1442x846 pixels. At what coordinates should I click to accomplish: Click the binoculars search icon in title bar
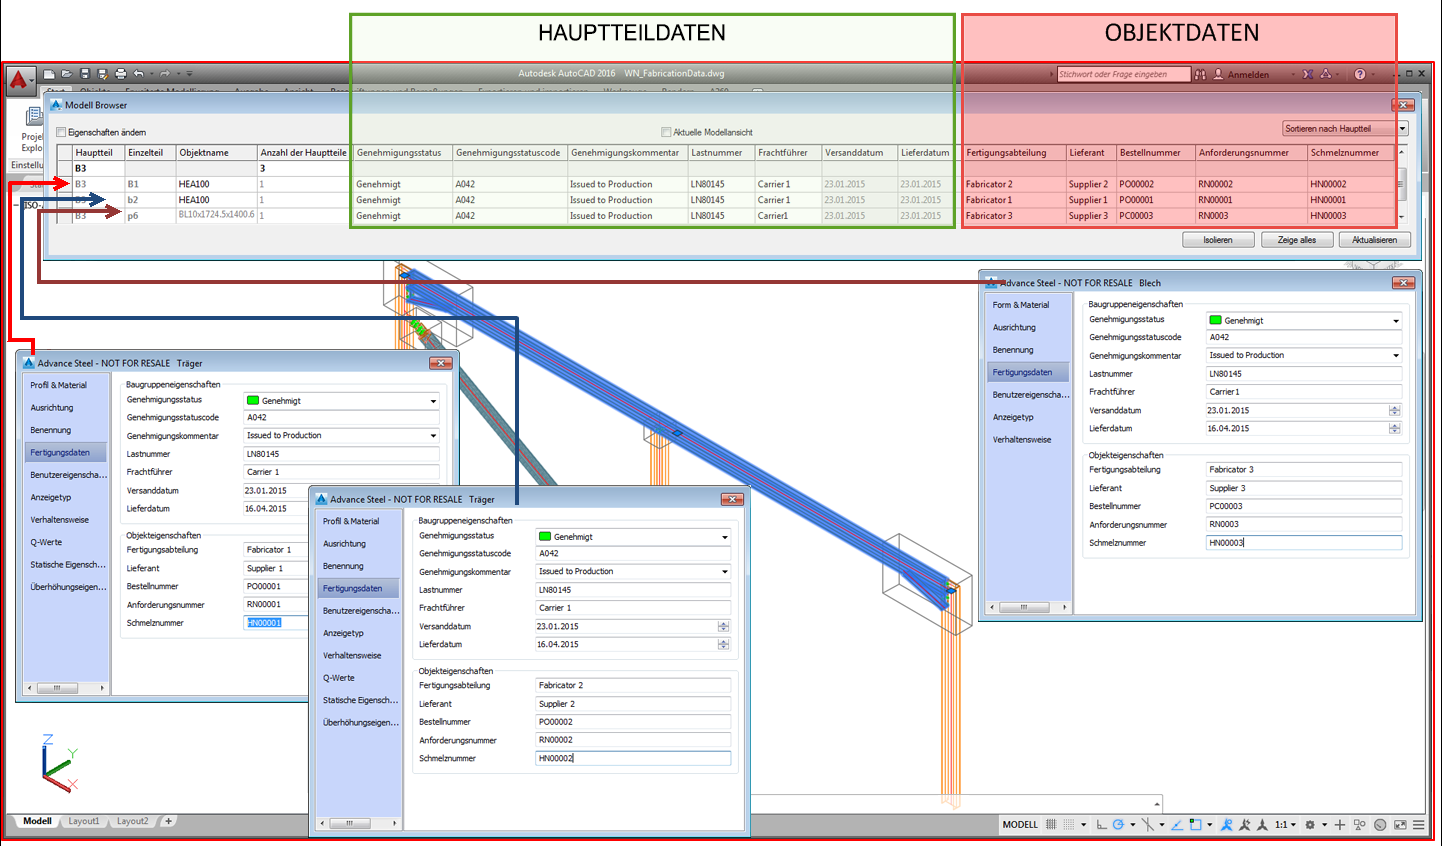pos(1200,74)
